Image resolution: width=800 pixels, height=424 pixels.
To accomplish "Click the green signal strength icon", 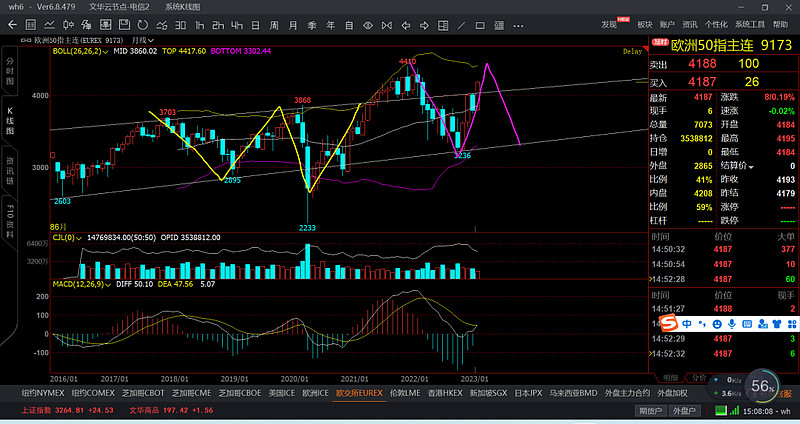I will 734,410.
